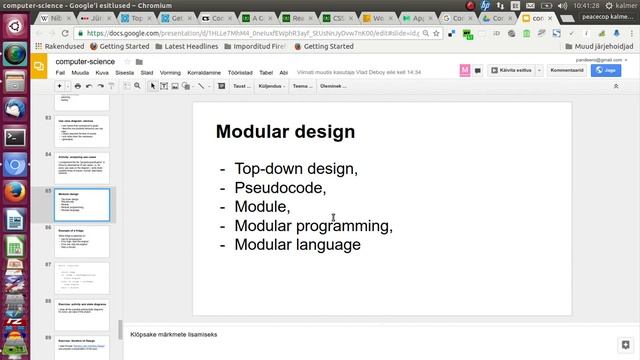Click the print icon in toolbar
The width and height of the screenshot is (640, 360).
click(78, 86)
